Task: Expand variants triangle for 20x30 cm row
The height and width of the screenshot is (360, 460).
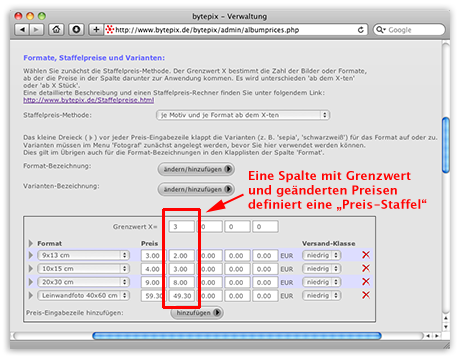Action: pos(31,282)
